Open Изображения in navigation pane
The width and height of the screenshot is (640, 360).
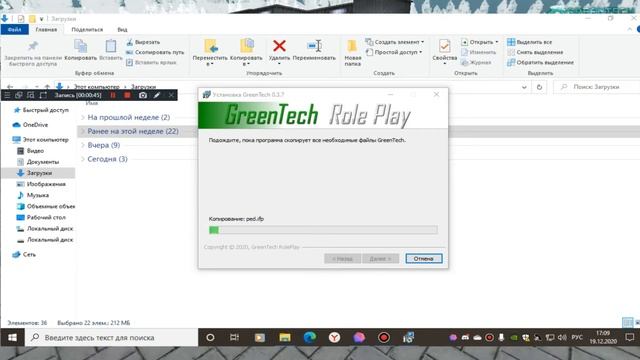[41, 184]
